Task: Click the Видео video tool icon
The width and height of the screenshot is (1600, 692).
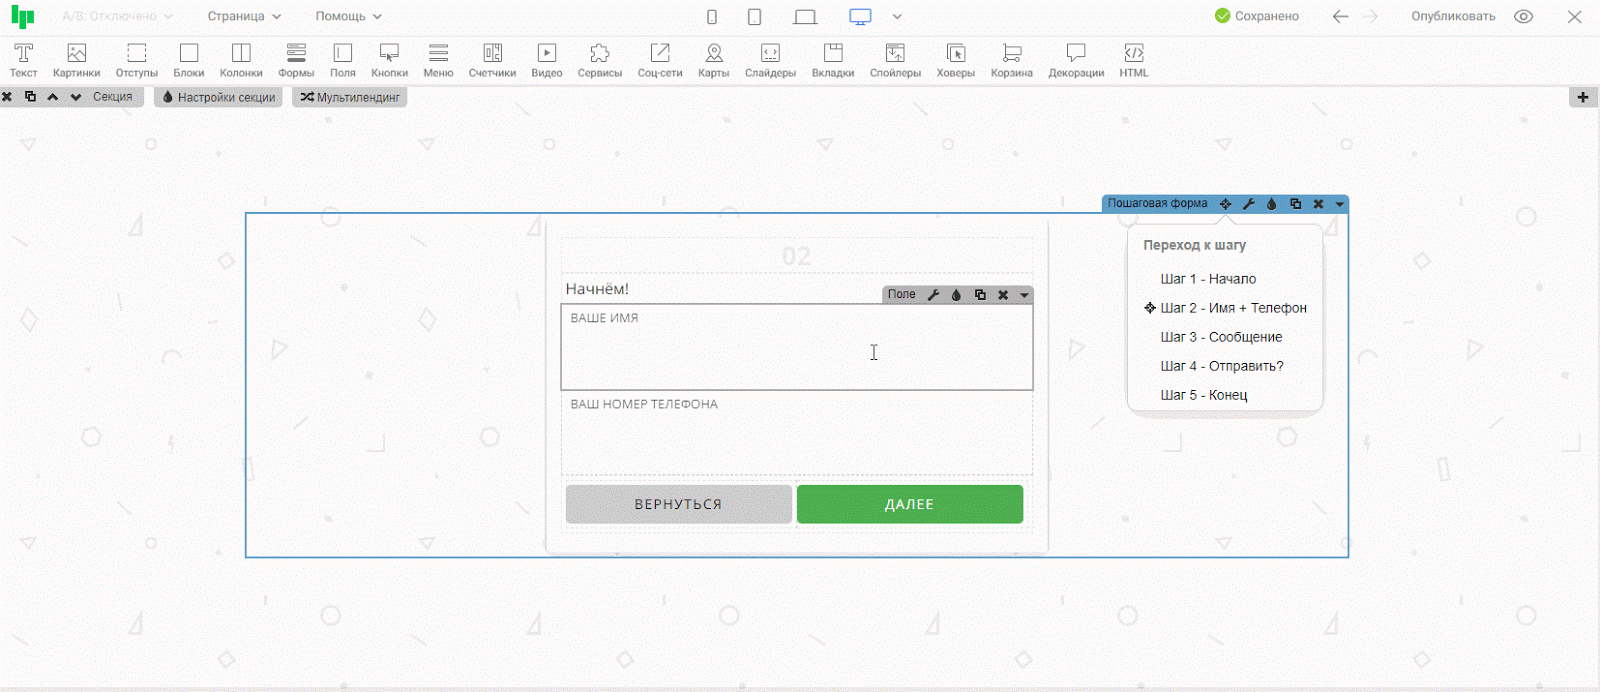Action: 546,59
